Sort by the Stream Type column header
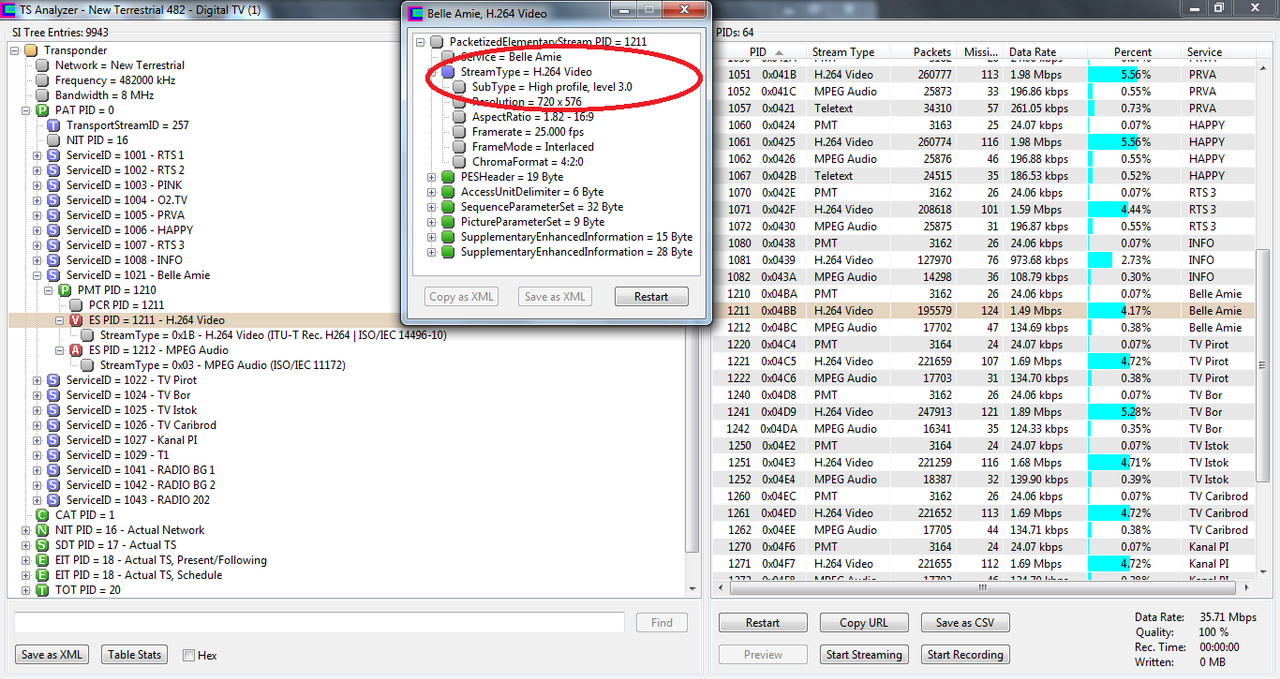Screen dimensions: 1280x679 point(846,52)
